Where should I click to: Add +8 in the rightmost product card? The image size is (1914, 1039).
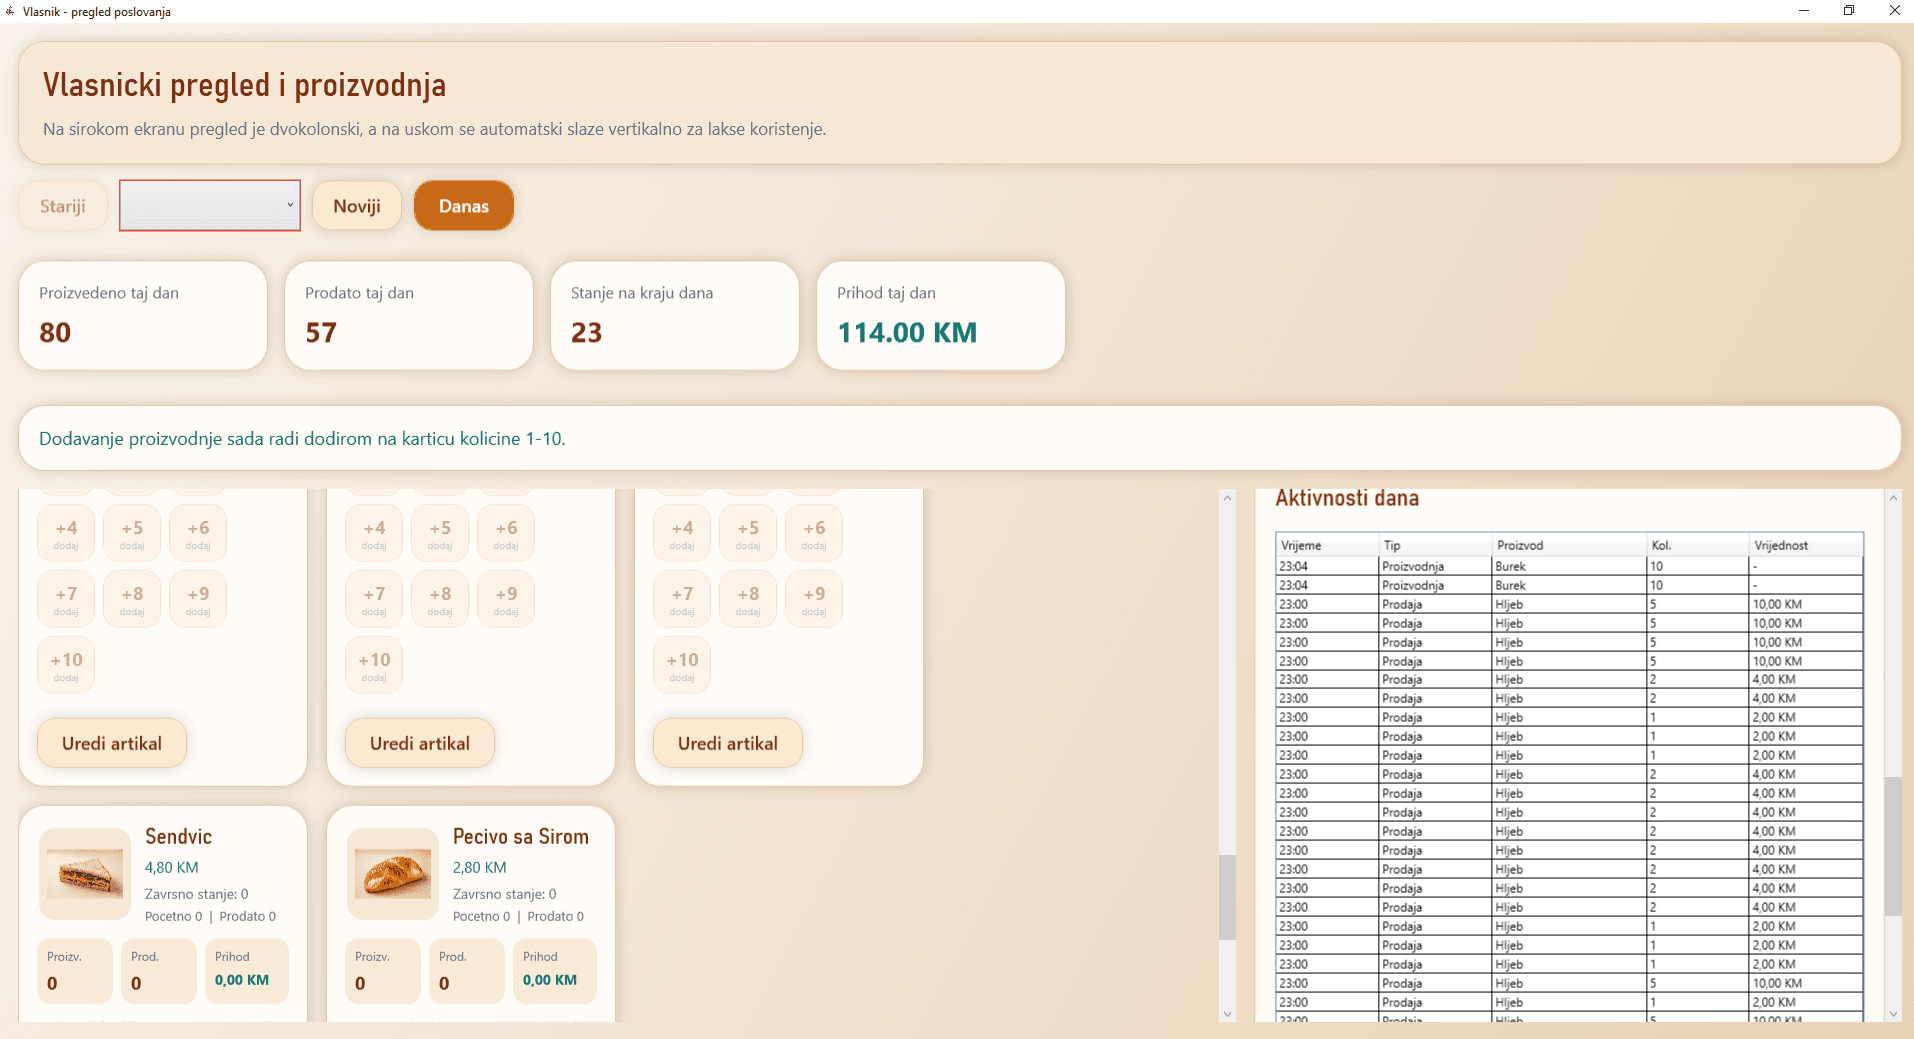[x=748, y=599]
